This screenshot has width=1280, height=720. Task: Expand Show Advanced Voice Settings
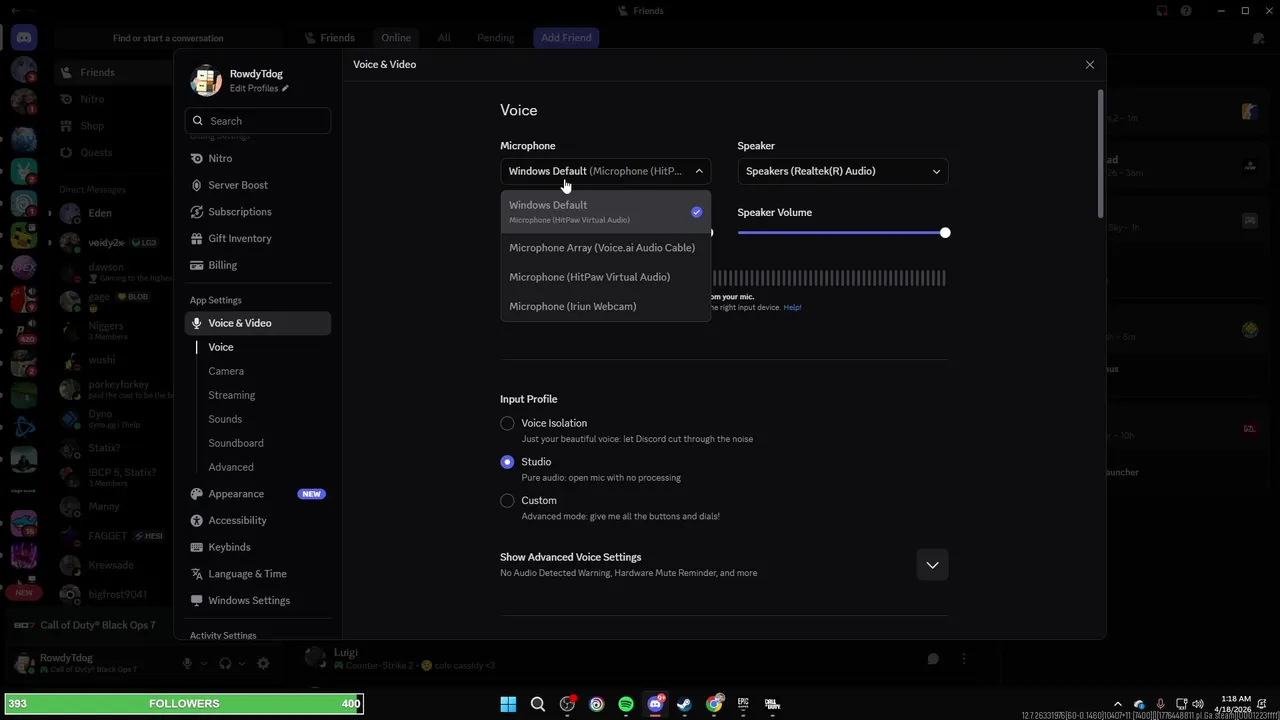[x=932, y=565]
